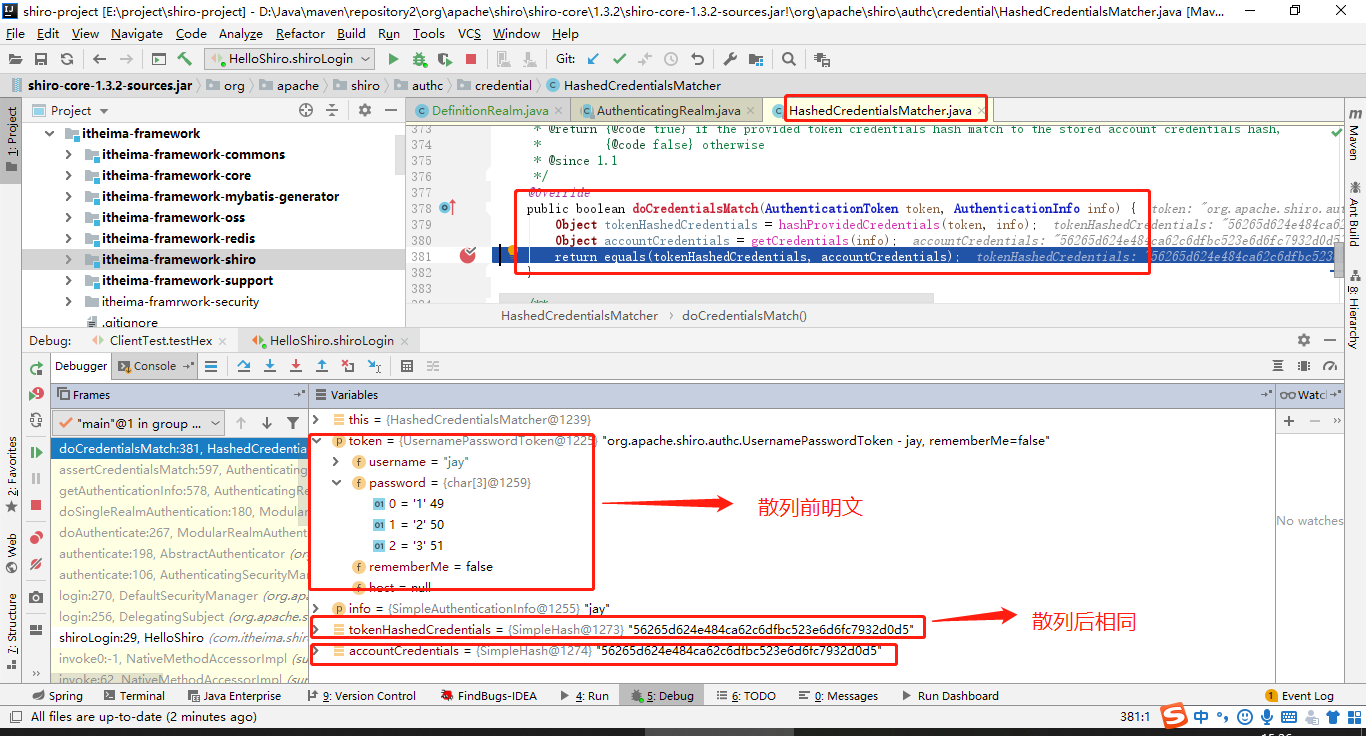Screen dimensions: 1366x736
Task: Stop the process with red square icon
Action: pyautogui.click(x=470, y=59)
